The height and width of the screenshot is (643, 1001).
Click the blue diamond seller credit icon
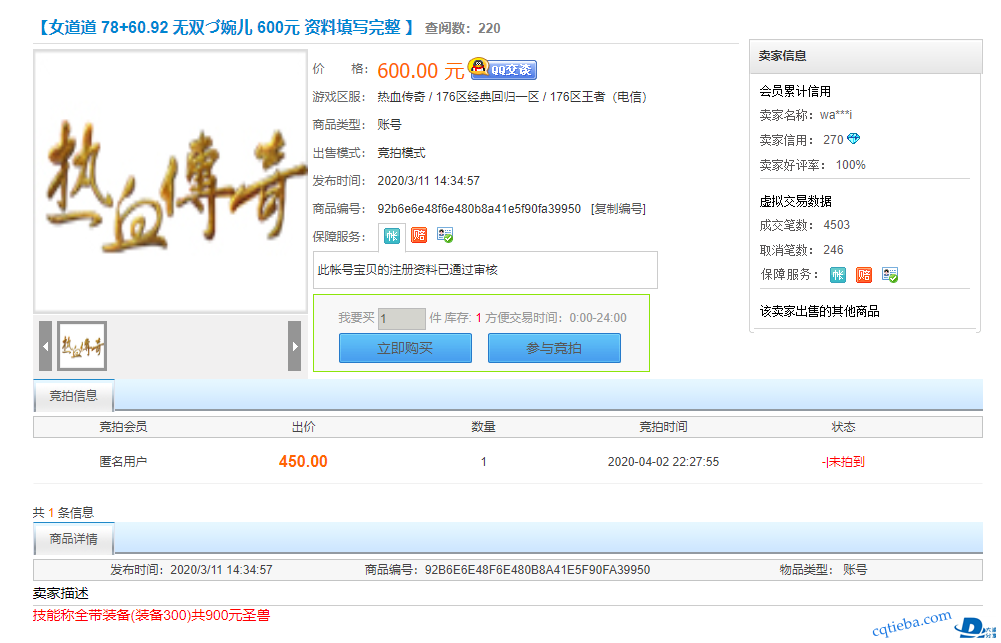click(854, 139)
